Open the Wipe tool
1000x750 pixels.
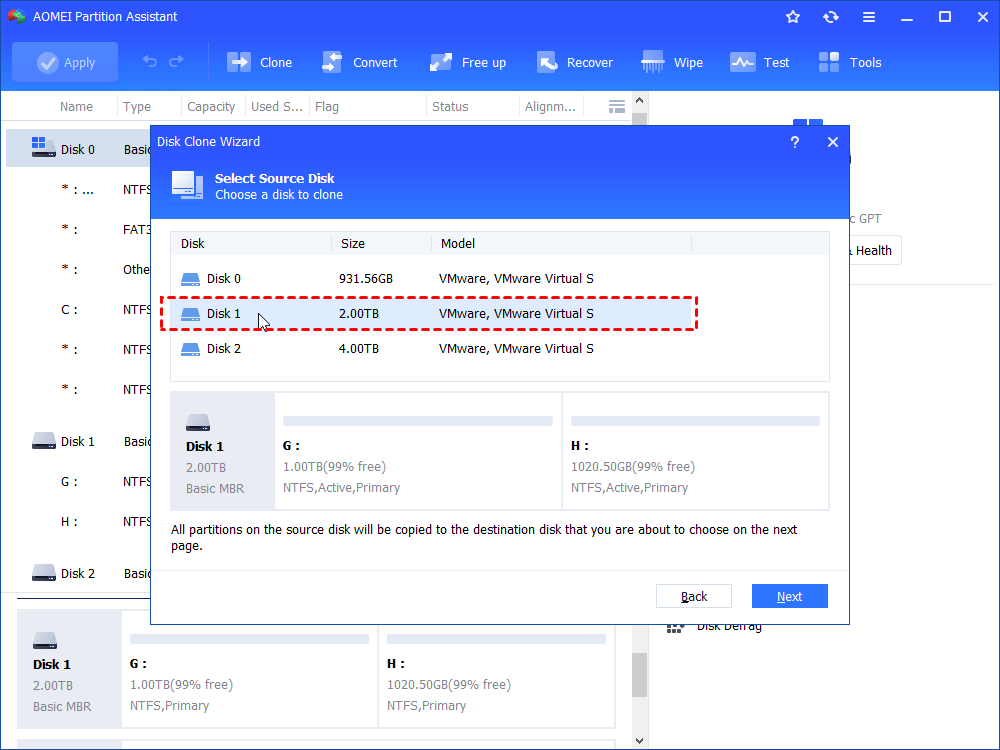click(x=672, y=62)
